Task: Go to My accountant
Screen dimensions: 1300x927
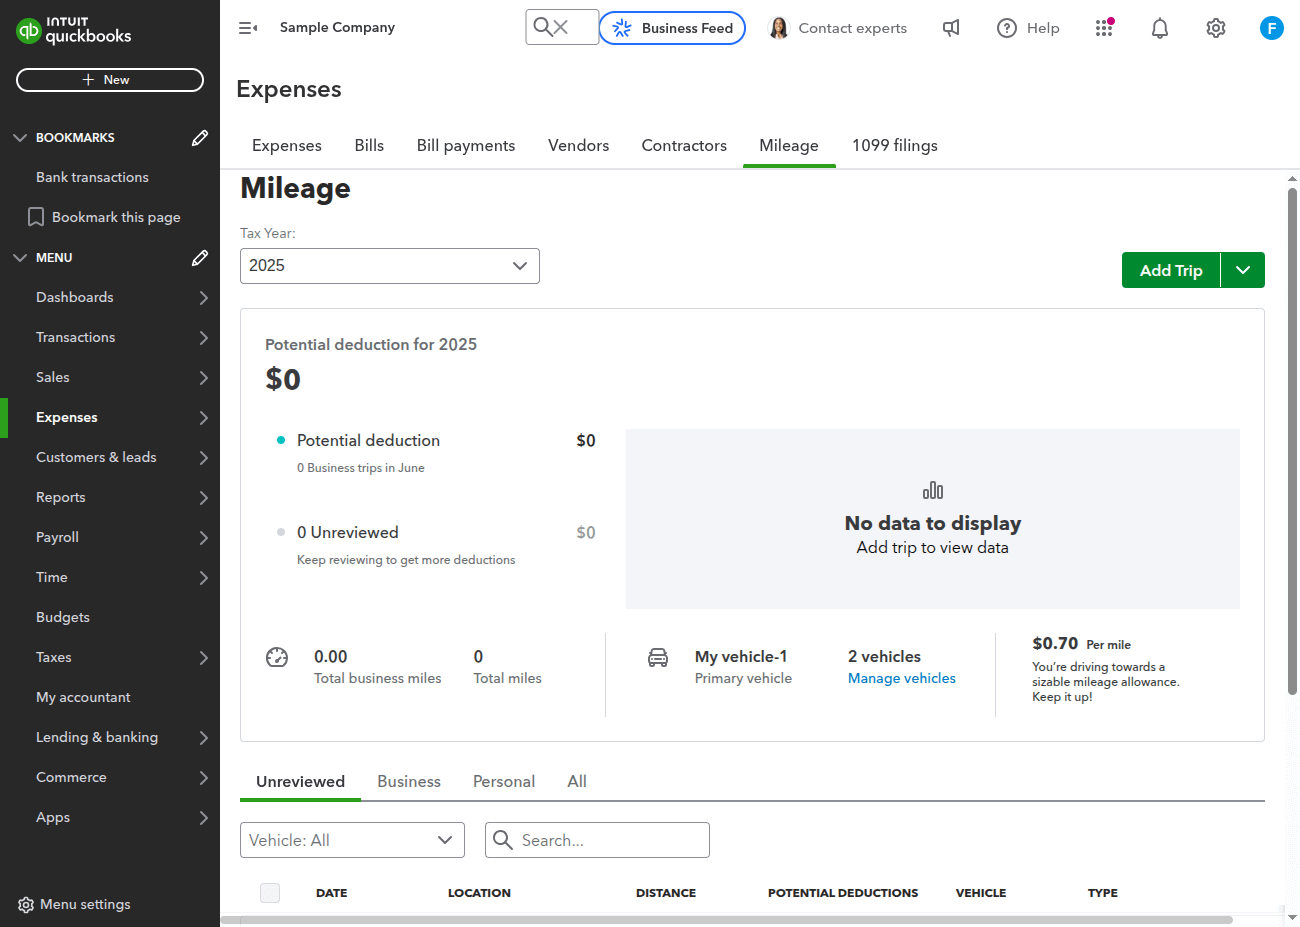Action: (x=83, y=698)
